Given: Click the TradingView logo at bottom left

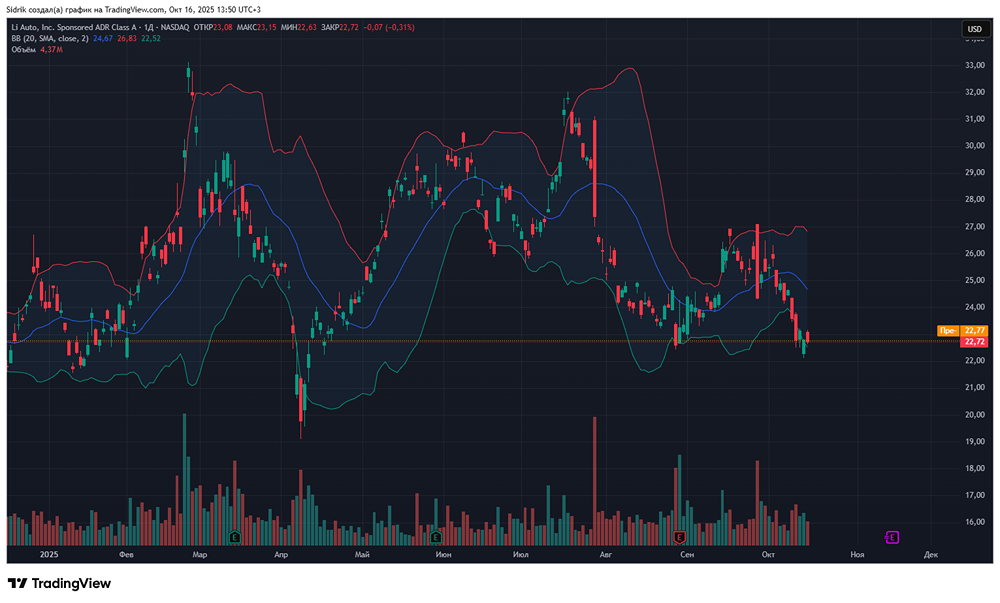Looking at the screenshot, I should [x=59, y=583].
